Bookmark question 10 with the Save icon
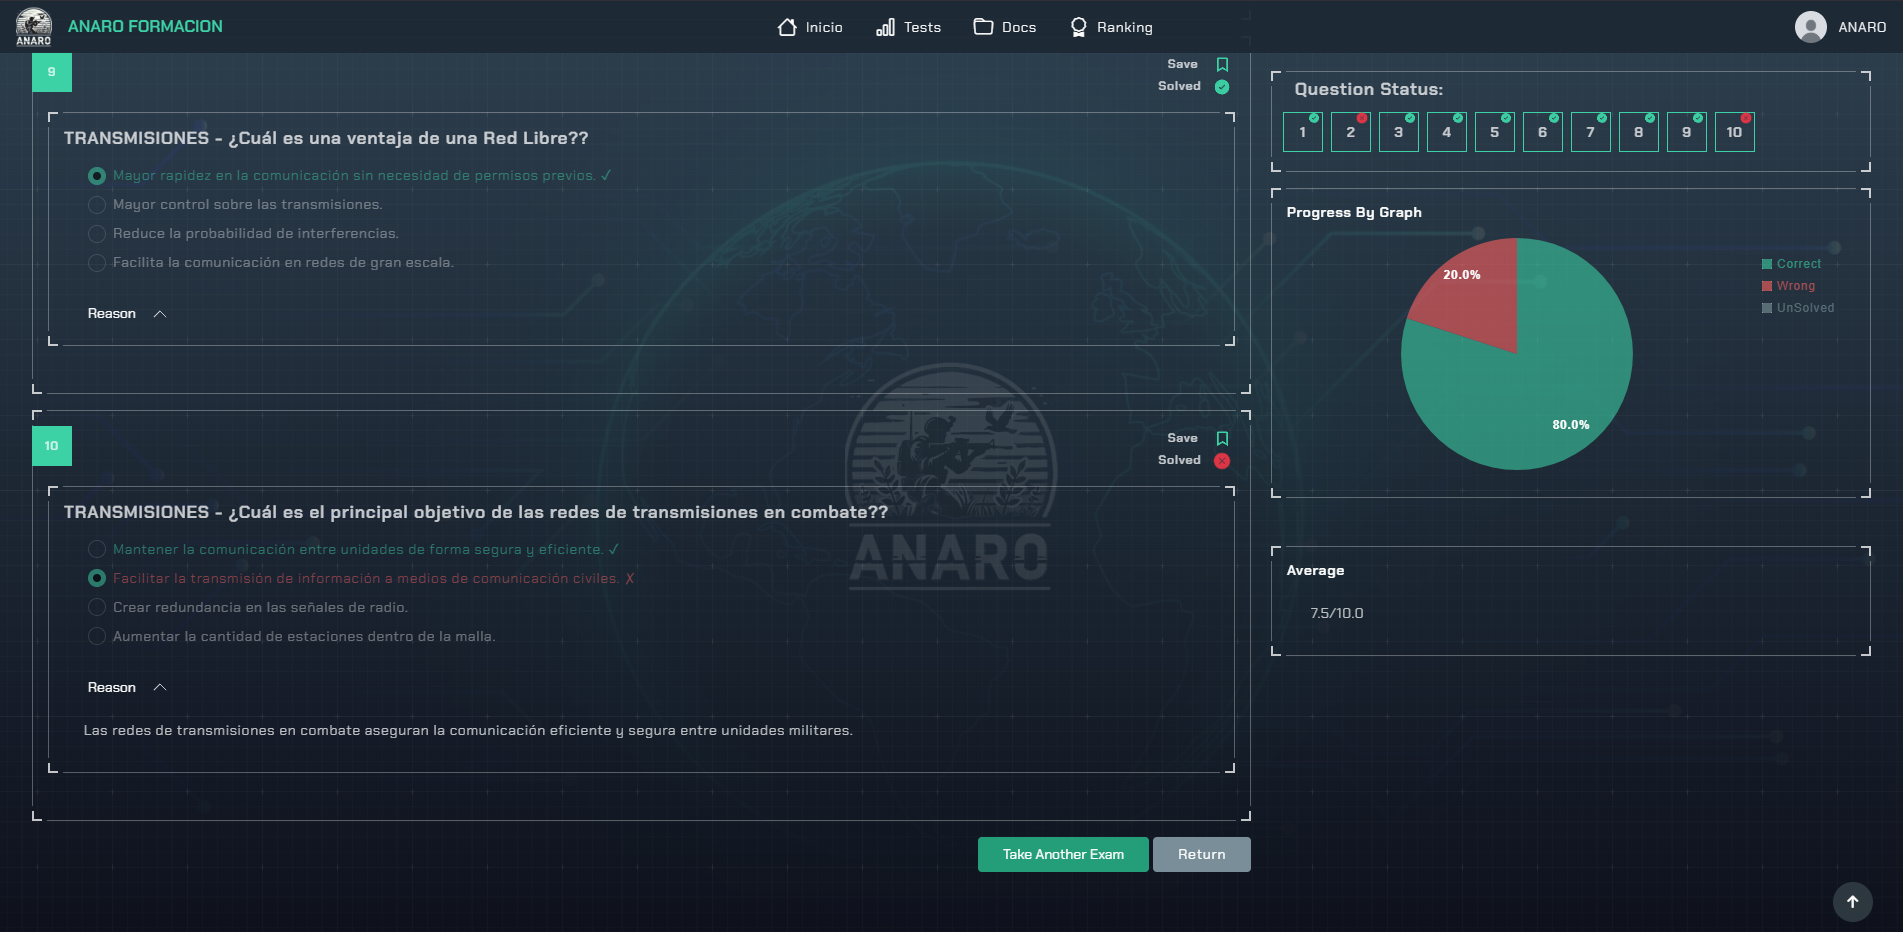Viewport: 1903px width, 932px height. pos(1222,438)
